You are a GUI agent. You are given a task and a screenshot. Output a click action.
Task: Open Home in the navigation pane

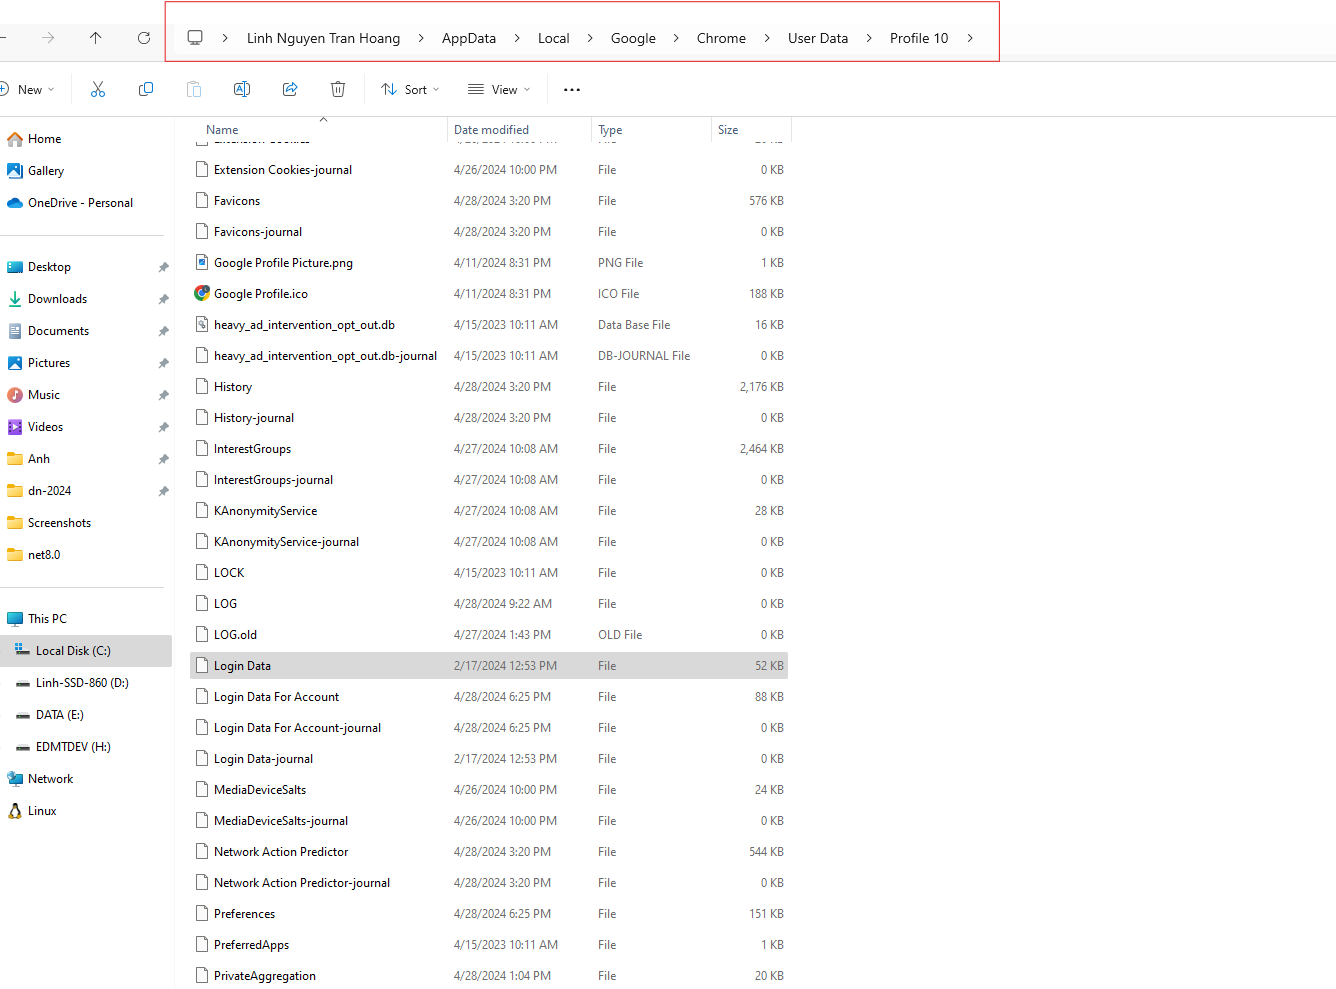(44, 139)
